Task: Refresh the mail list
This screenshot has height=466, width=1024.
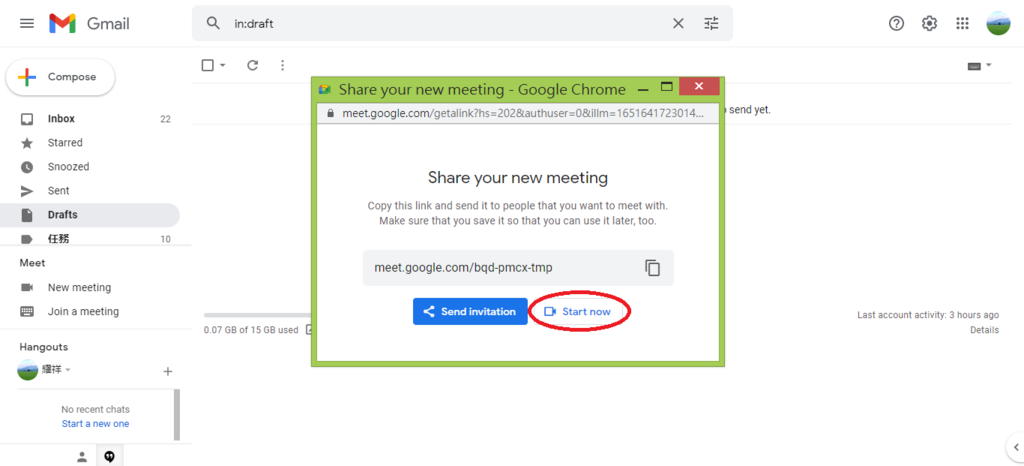Action: (252, 66)
